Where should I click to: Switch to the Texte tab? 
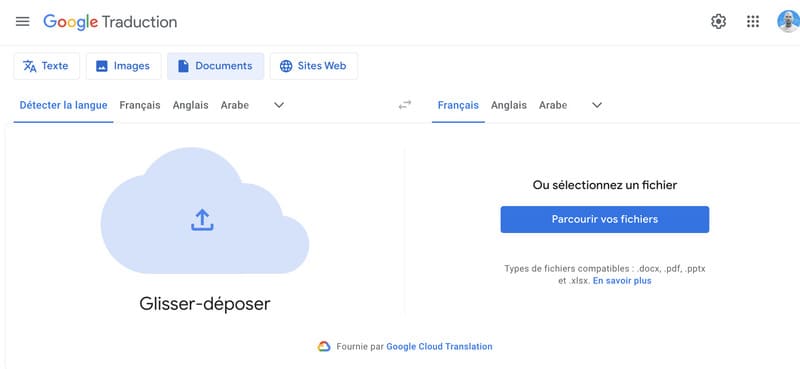coord(46,66)
